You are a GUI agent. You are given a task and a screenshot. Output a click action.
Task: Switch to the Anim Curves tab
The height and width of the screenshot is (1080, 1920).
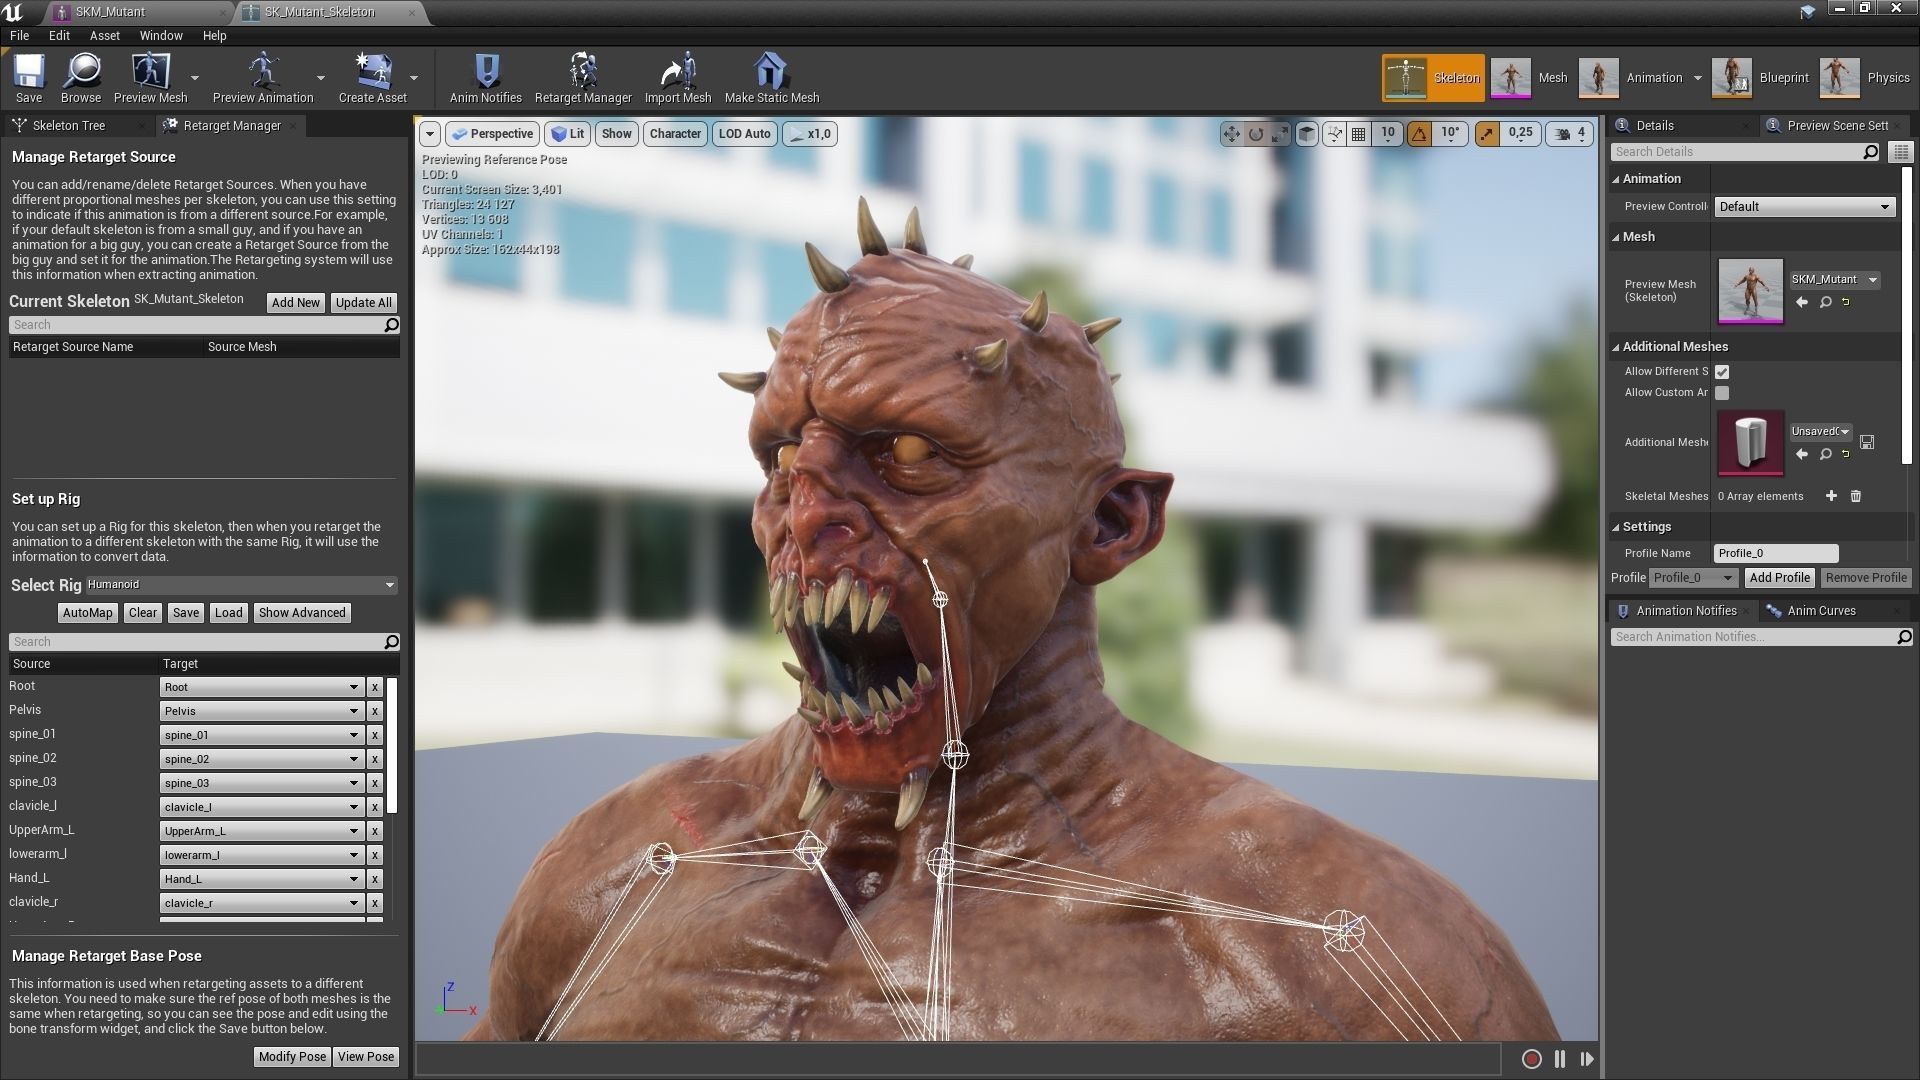1821,611
